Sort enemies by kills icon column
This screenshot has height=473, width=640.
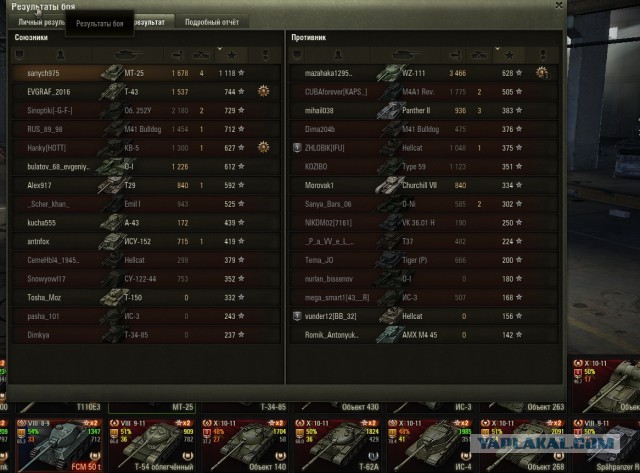[479, 54]
